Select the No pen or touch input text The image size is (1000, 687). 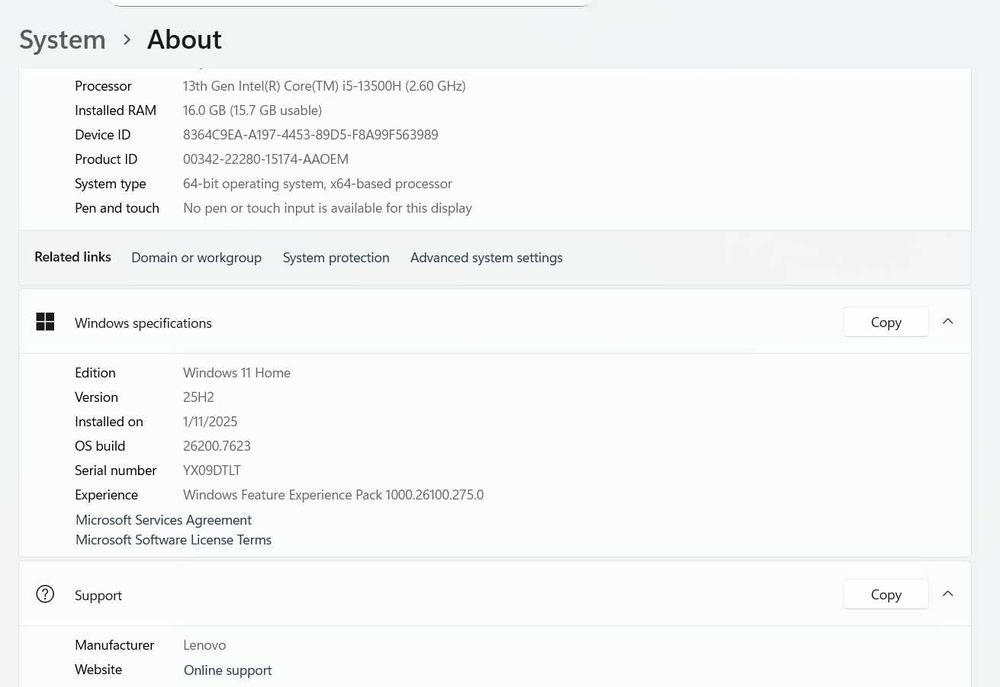click(x=328, y=208)
